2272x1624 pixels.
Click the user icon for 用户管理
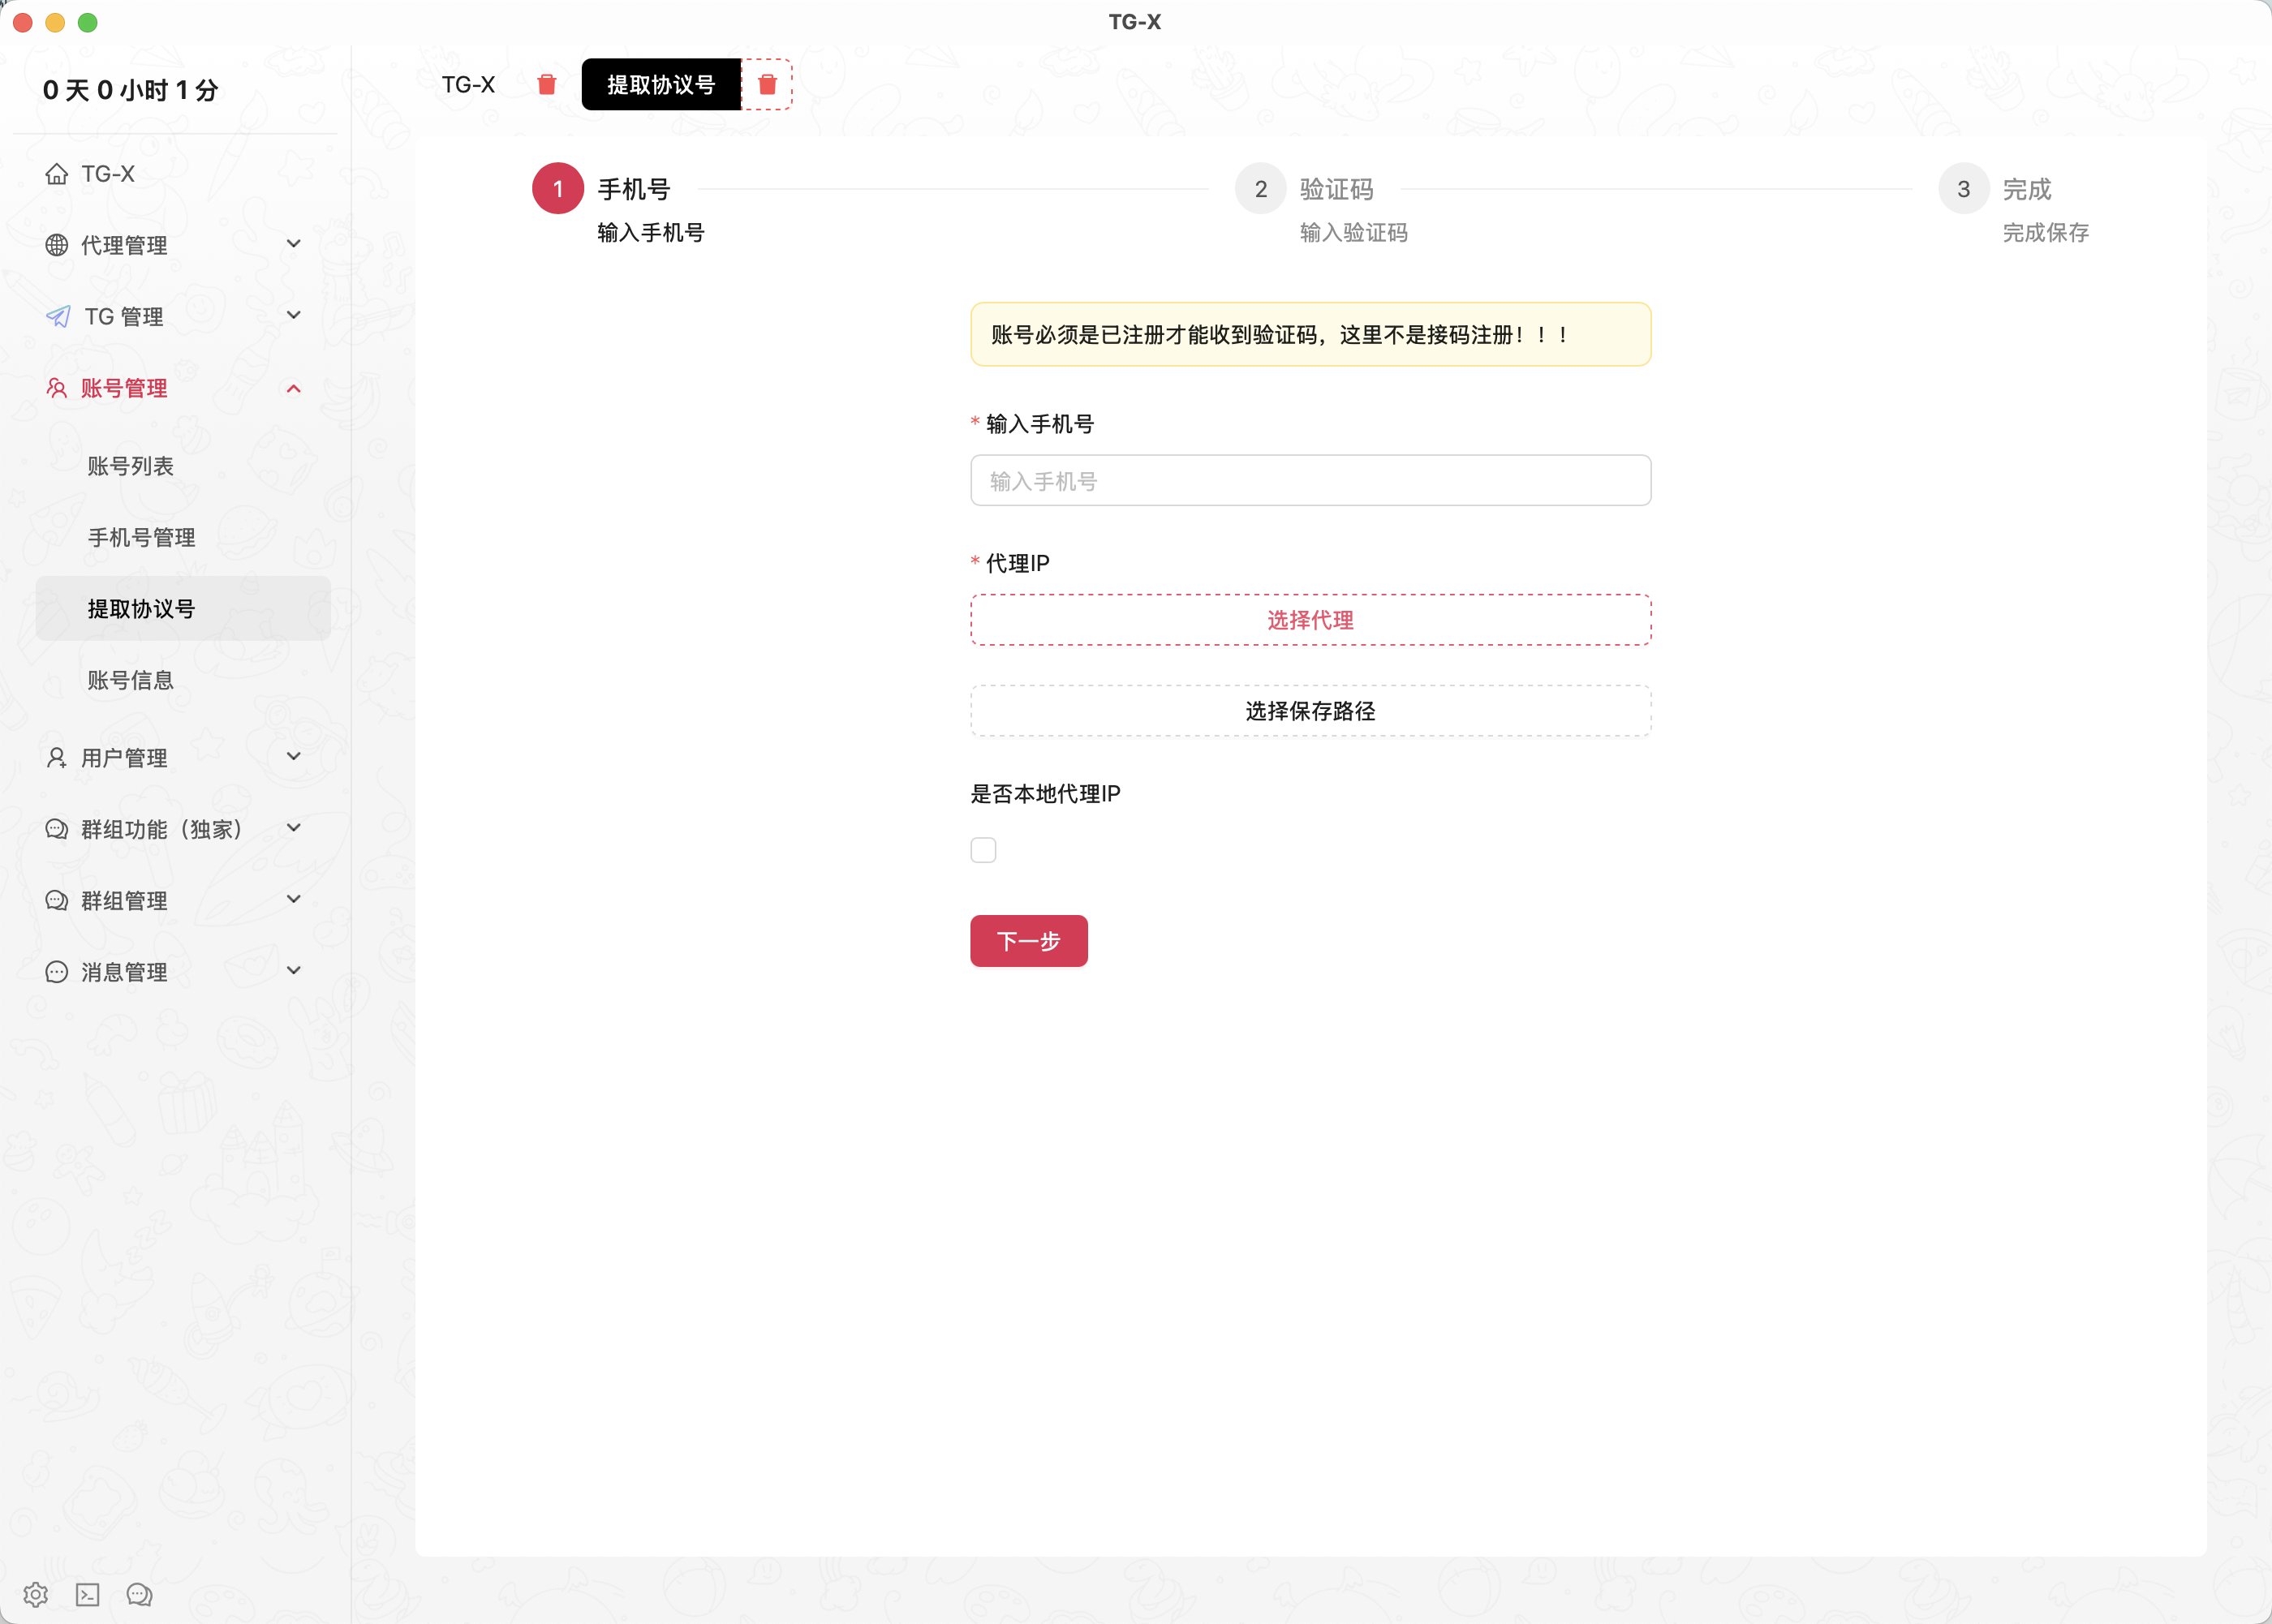click(57, 758)
